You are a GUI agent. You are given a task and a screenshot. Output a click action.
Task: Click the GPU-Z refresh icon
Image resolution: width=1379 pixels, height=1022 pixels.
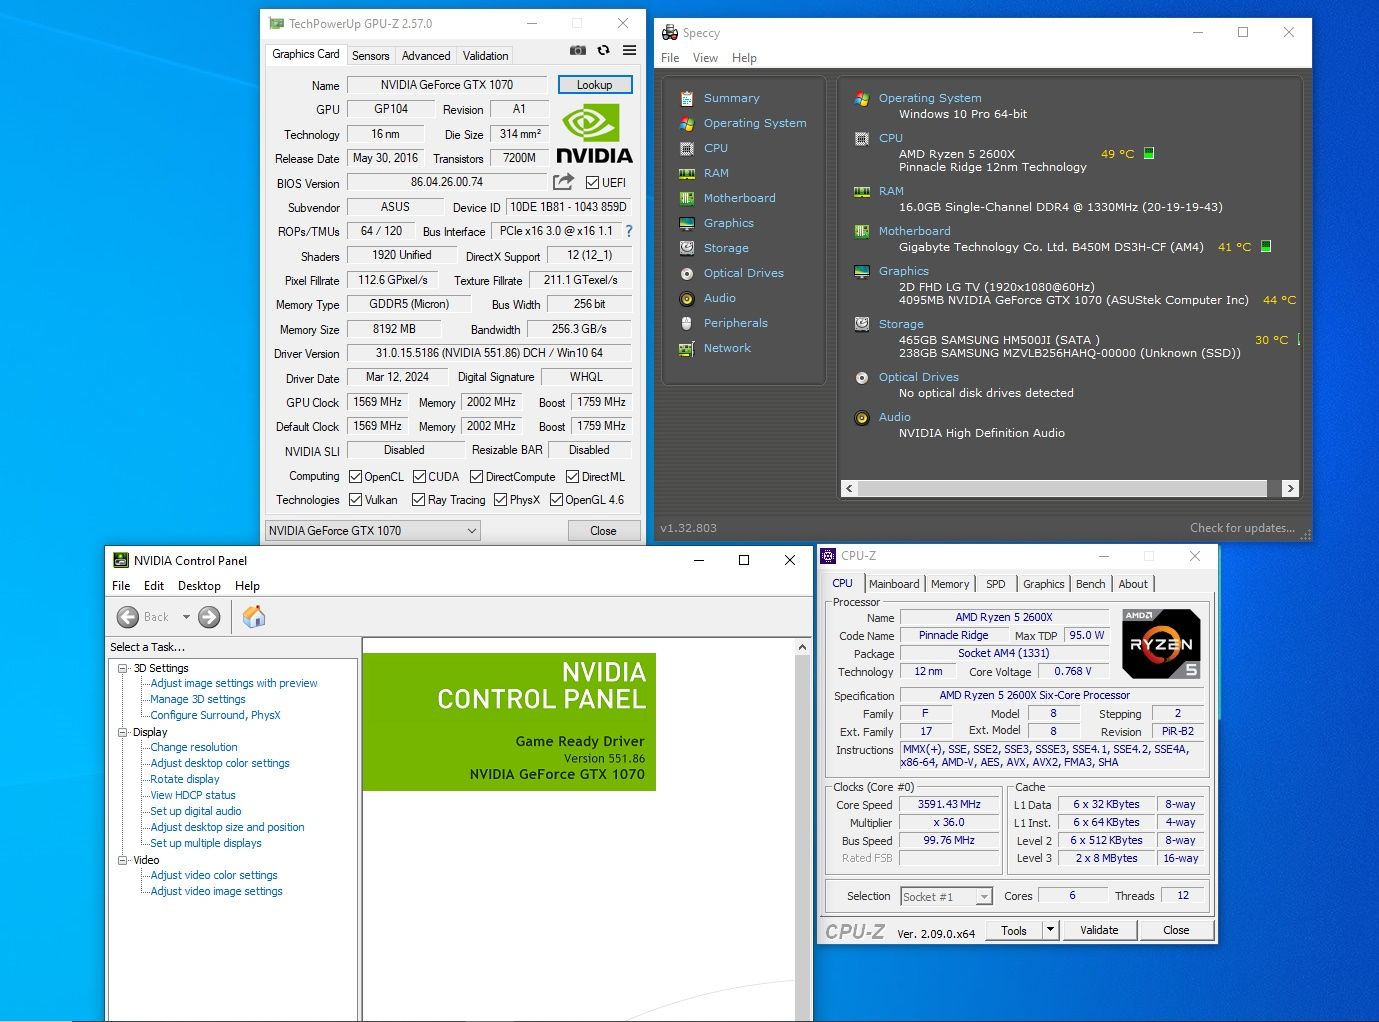603,50
